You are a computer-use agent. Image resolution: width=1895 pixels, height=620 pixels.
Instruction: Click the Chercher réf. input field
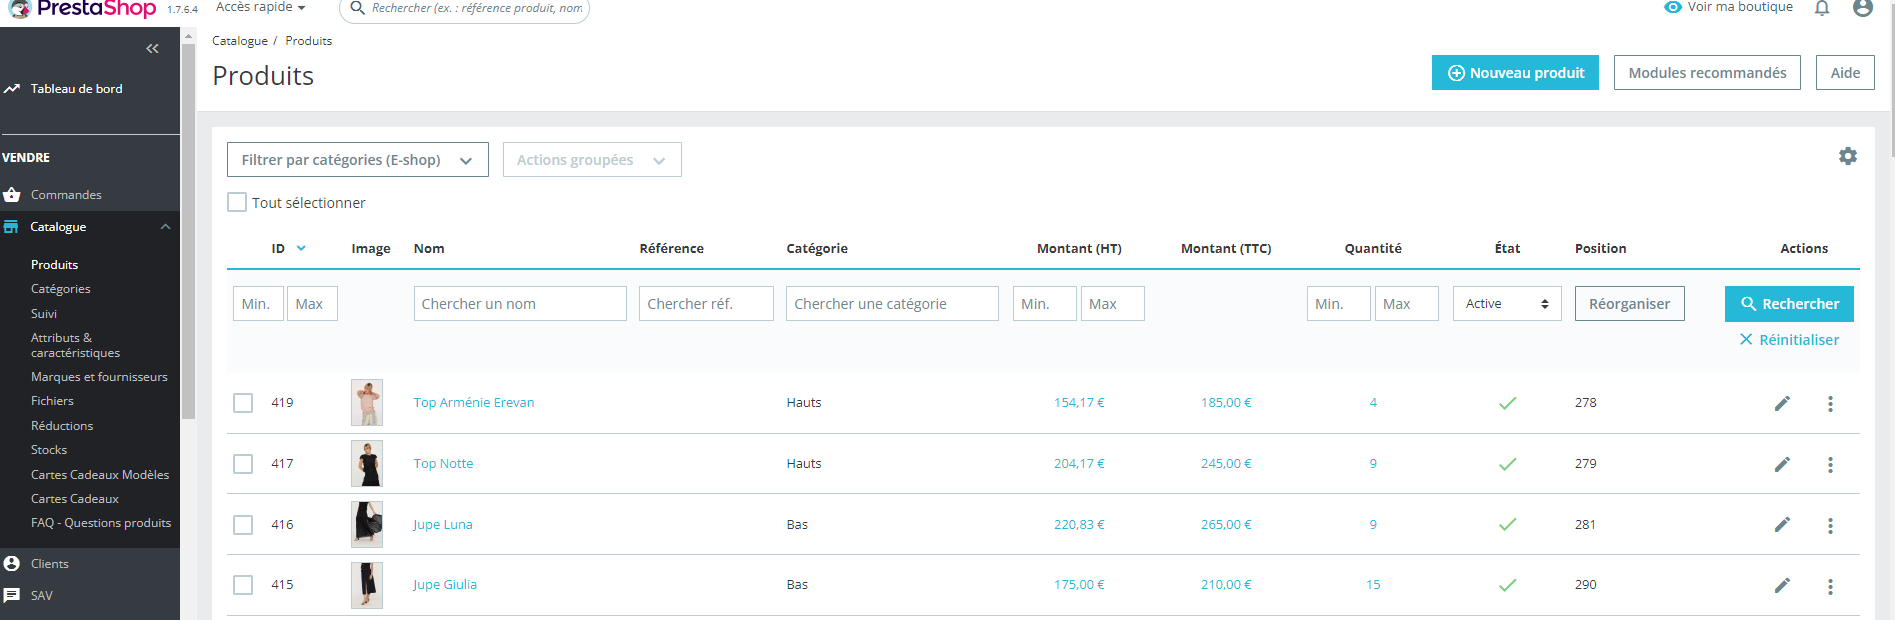(x=706, y=304)
